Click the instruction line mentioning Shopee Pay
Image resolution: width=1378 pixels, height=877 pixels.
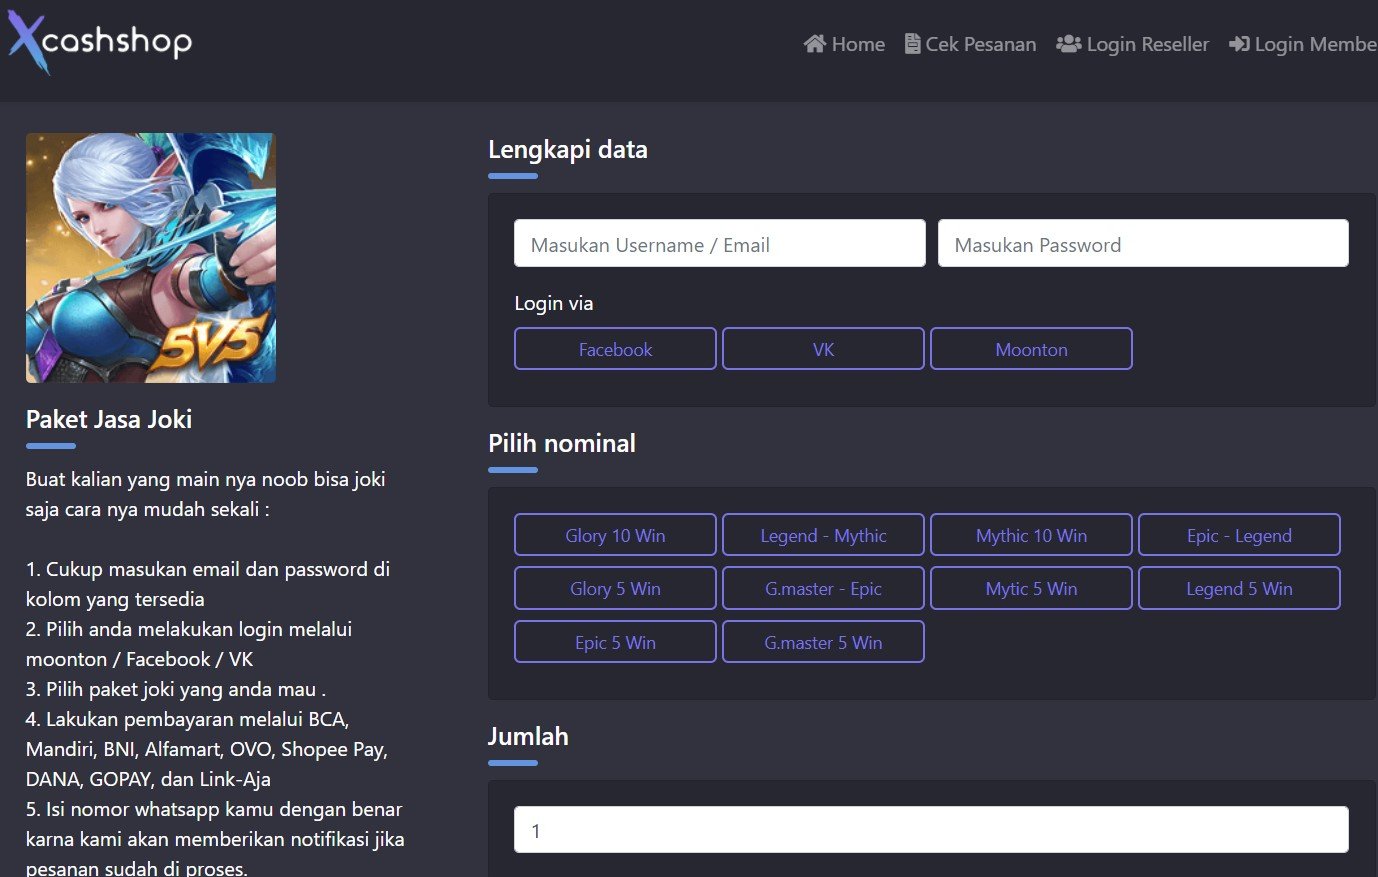tap(207, 749)
